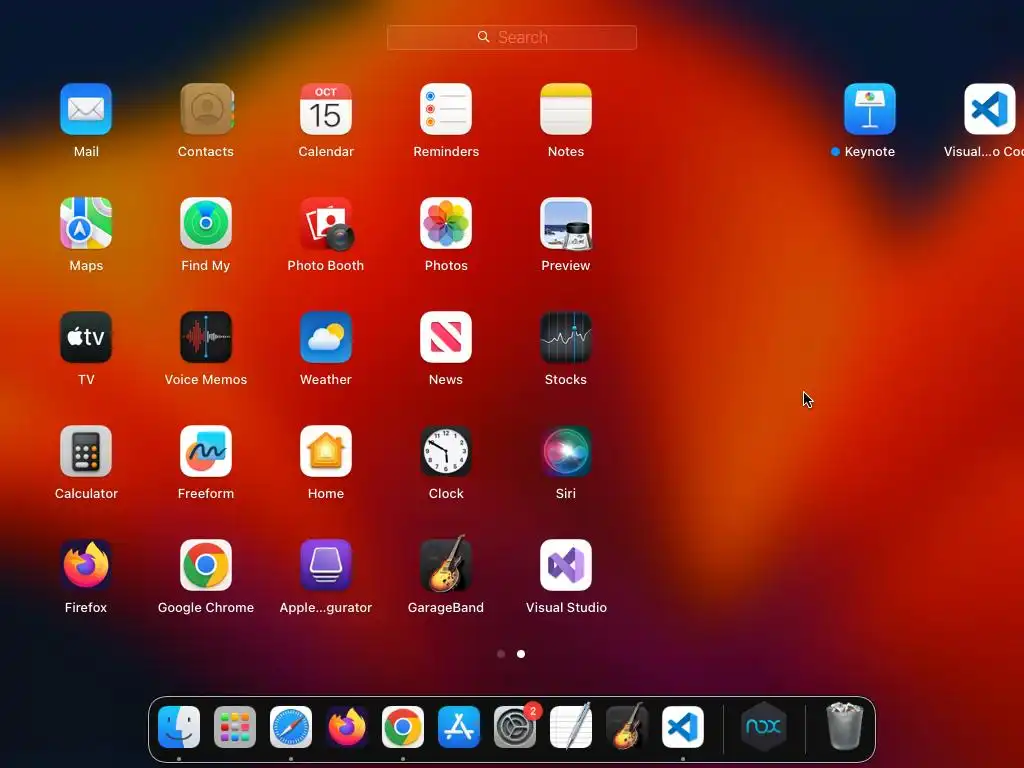The height and width of the screenshot is (768, 1024).
Task: Switch to the first Launchpad page dot
Action: 501,654
